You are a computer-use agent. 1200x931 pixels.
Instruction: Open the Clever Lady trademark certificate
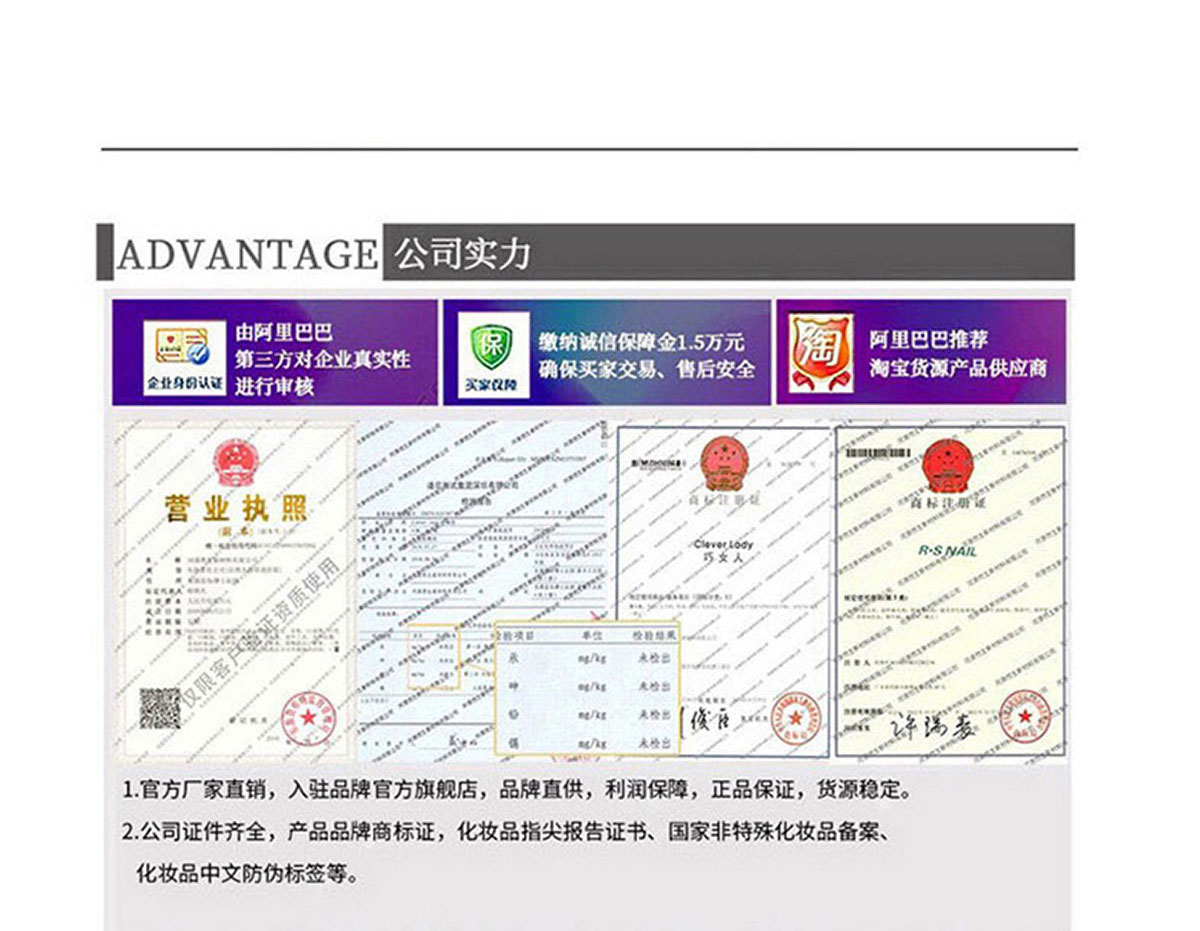coord(723,590)
